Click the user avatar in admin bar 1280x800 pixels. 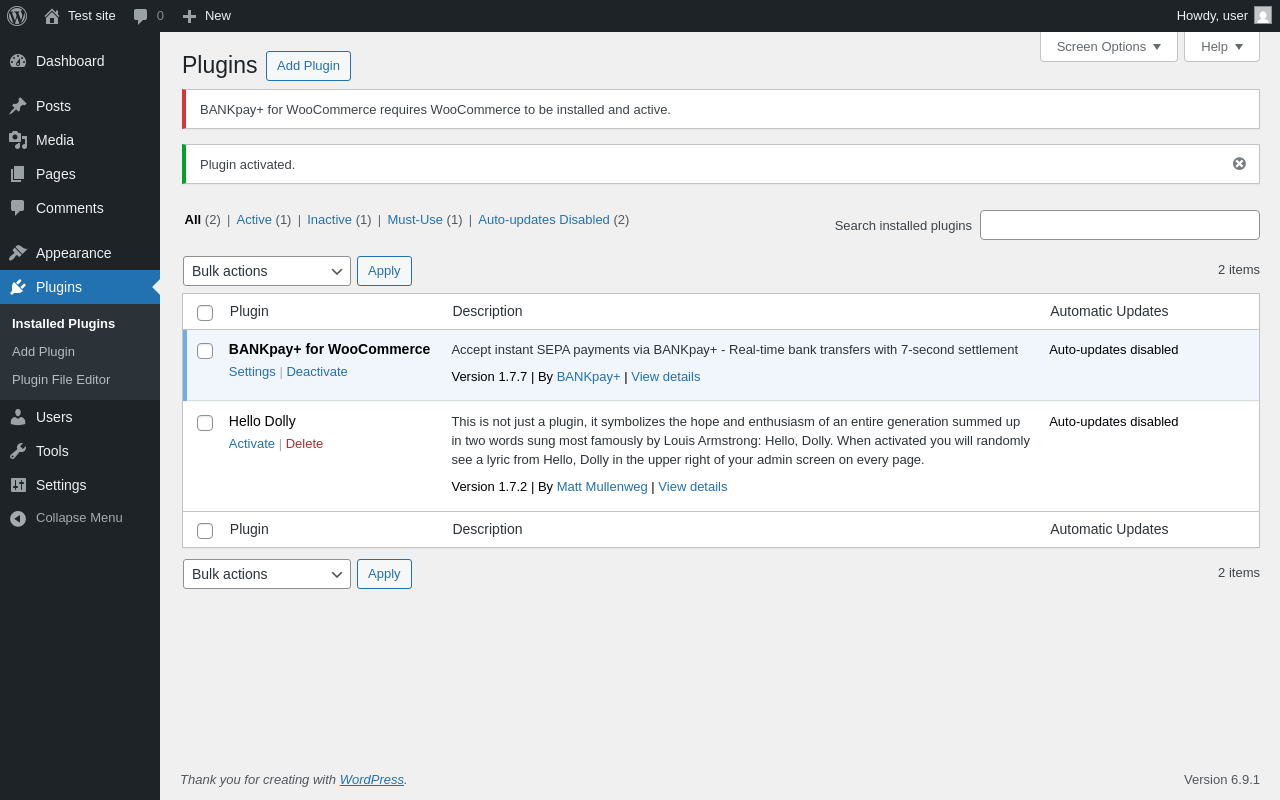click(1263, 16)
